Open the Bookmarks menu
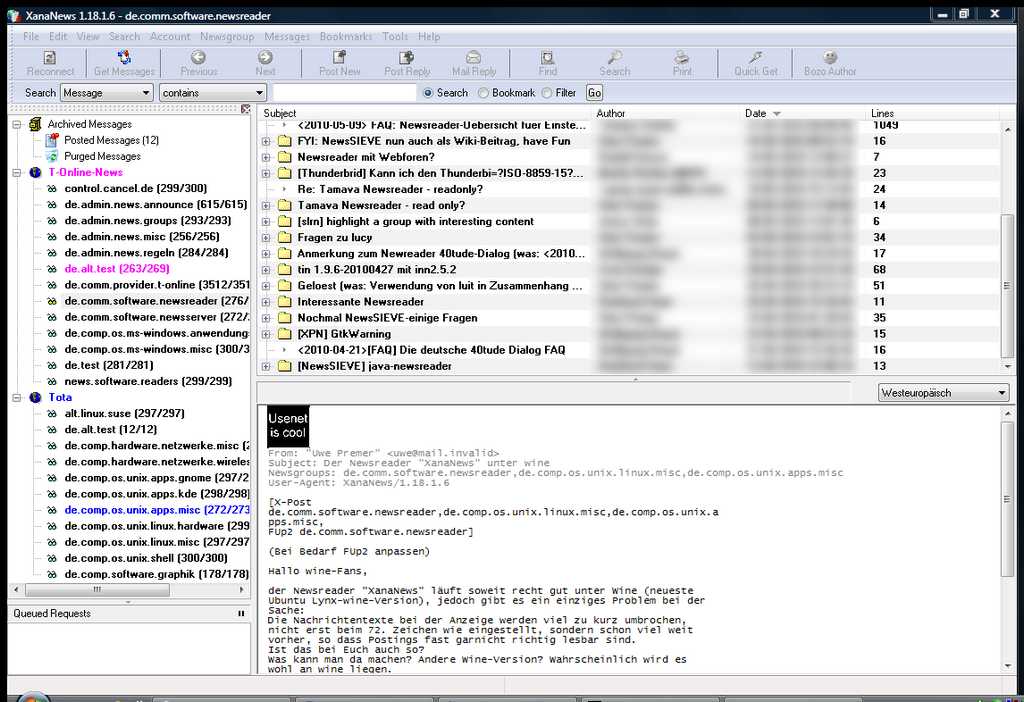 345,36
